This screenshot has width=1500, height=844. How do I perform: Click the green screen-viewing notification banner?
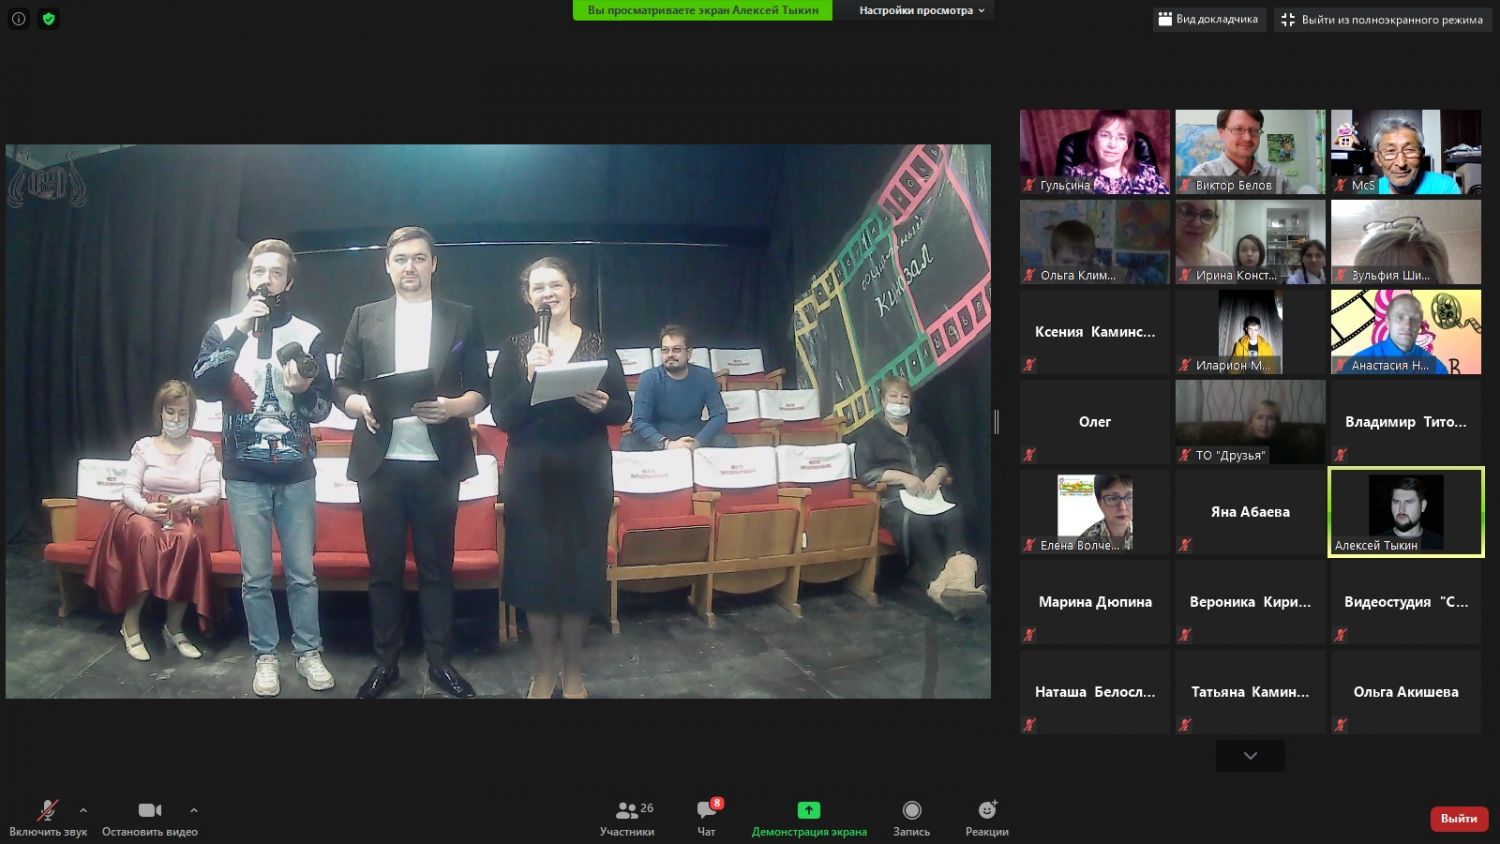point(702,10)
